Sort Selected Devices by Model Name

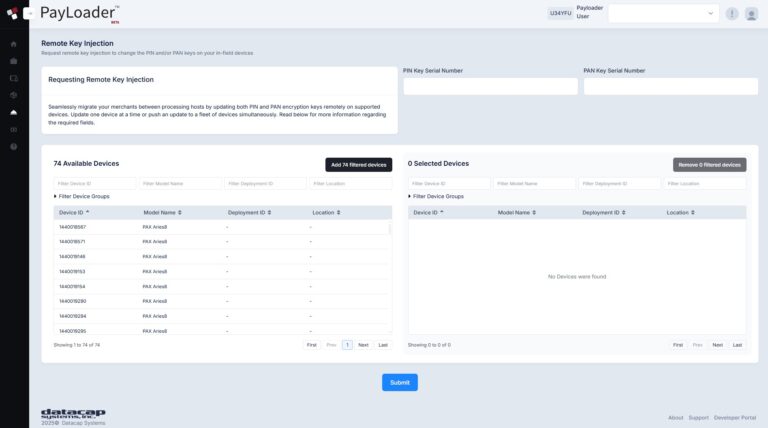click(x=517, y=213)
